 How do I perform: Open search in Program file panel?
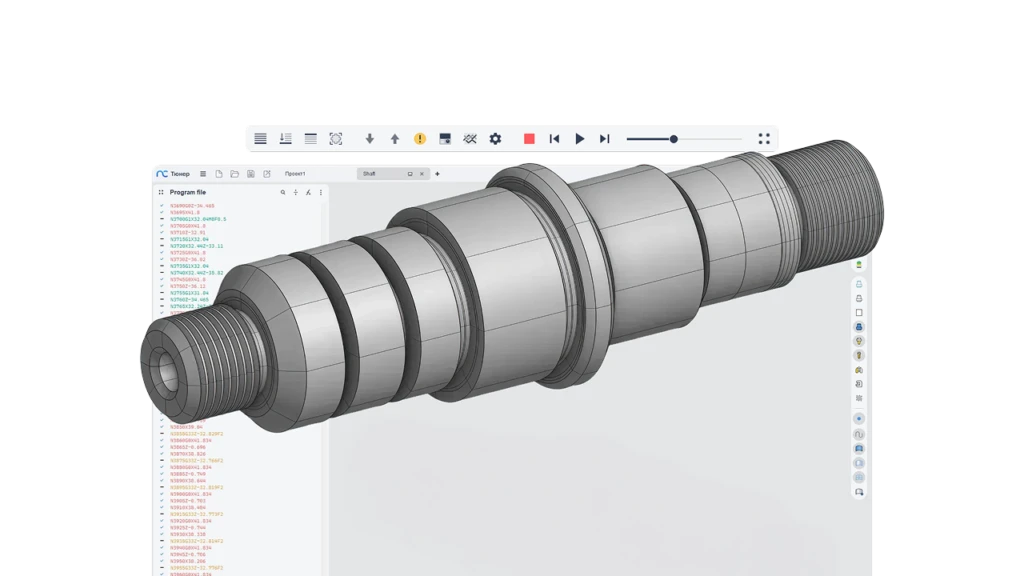pos(283,192)
